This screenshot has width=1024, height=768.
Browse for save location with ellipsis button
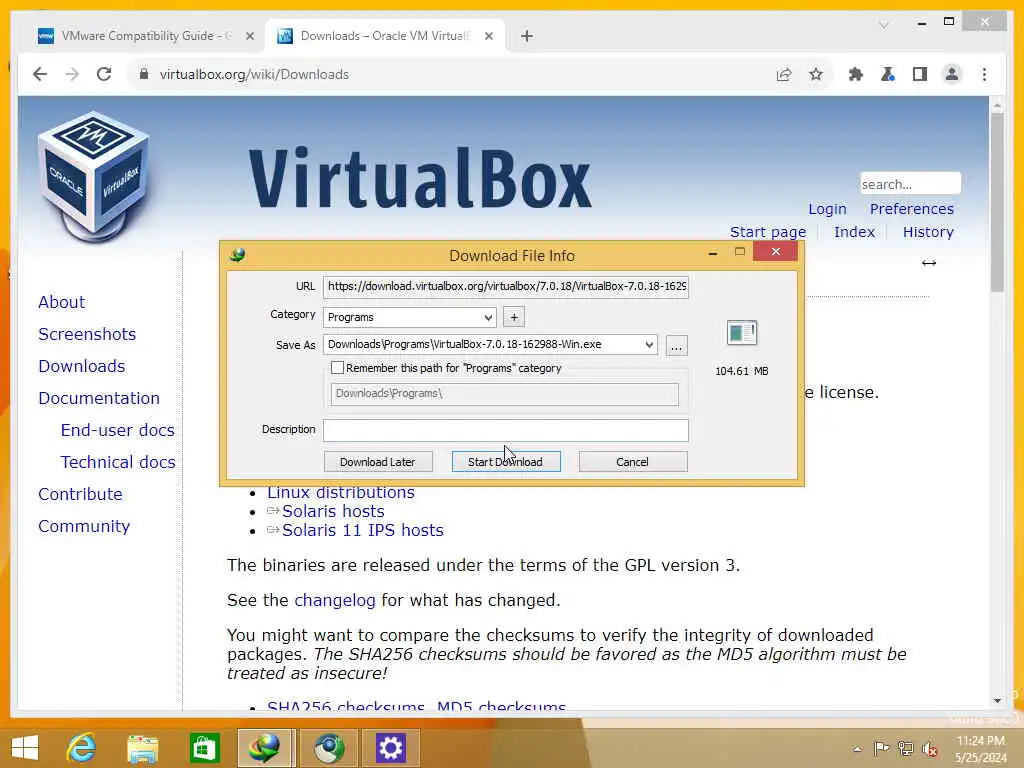tap(676, 345)
